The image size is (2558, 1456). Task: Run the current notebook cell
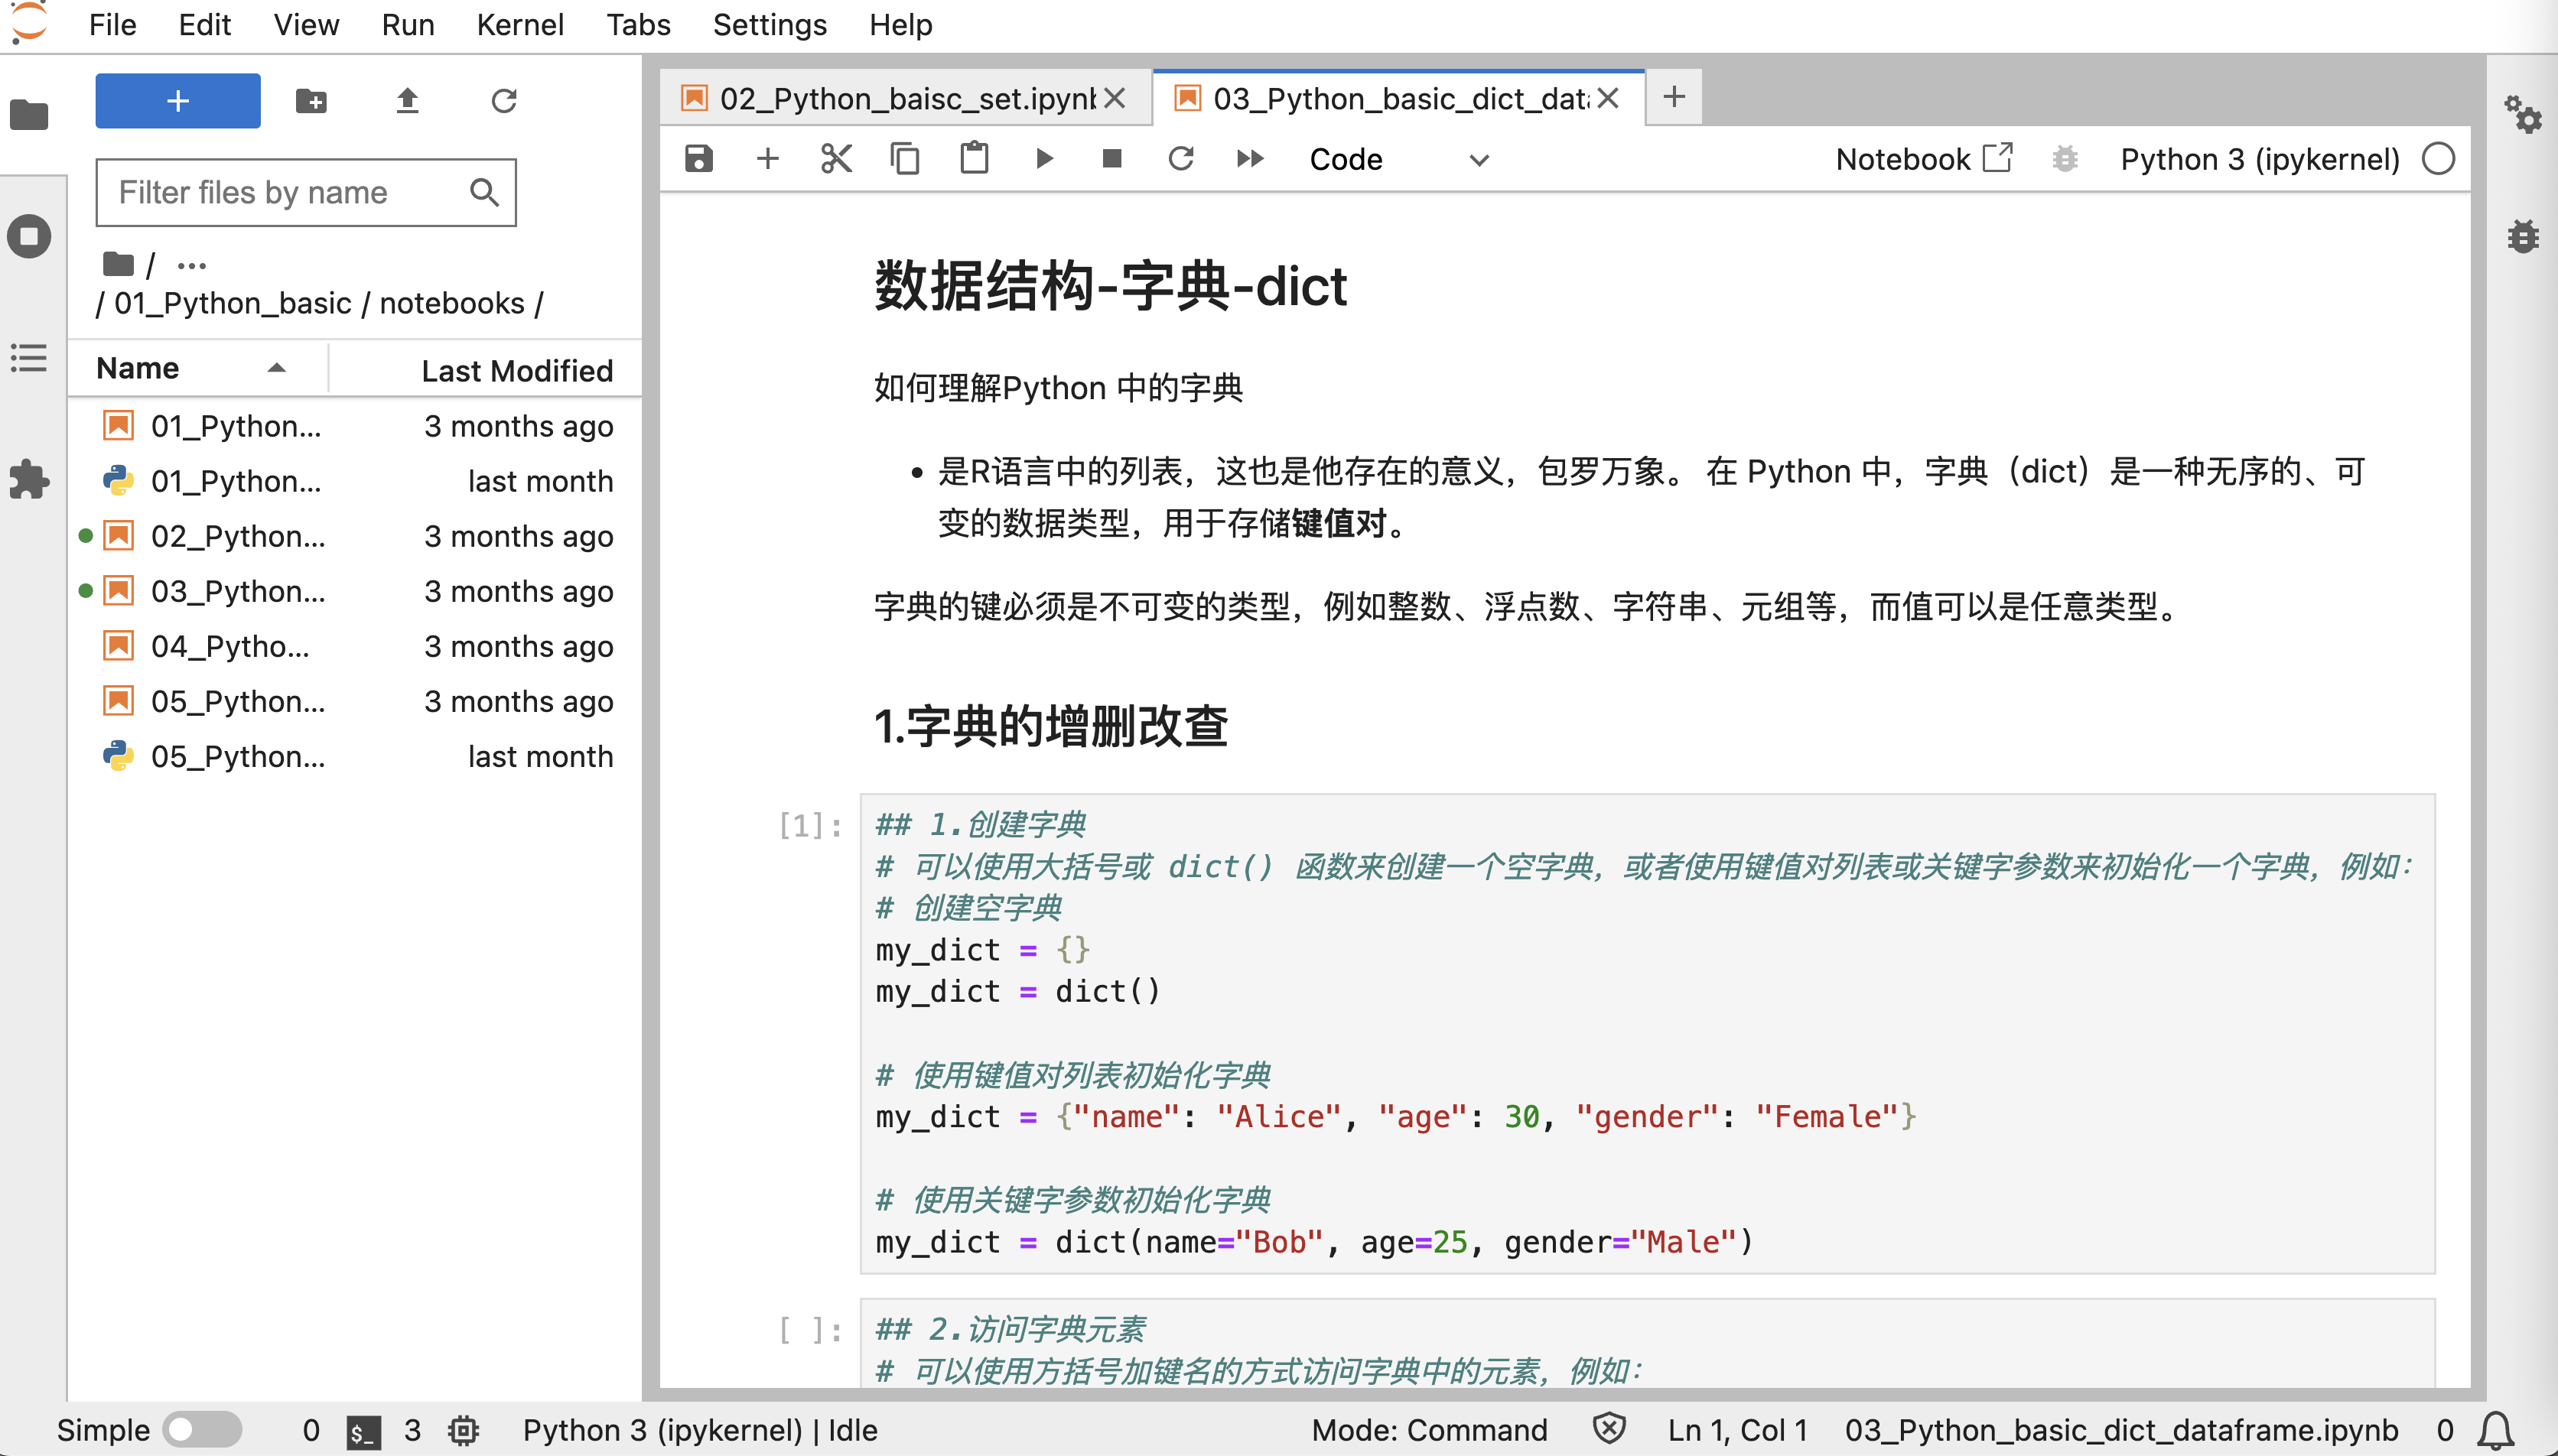click(x=1045, y=158)
